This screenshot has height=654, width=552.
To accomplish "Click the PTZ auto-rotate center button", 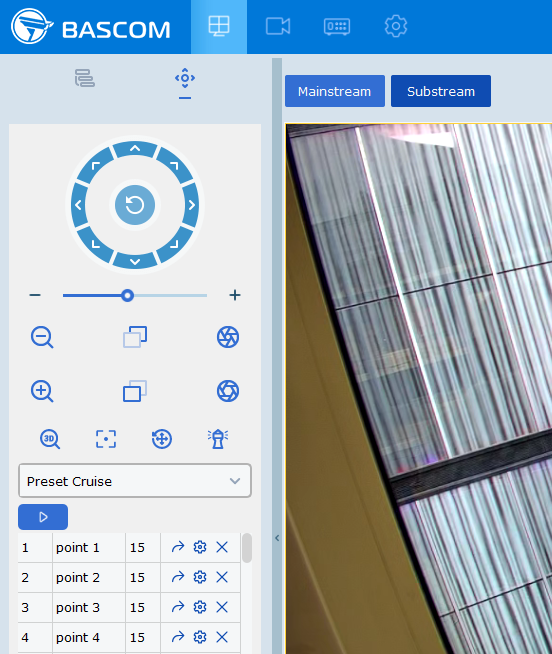I will point(135,205).
